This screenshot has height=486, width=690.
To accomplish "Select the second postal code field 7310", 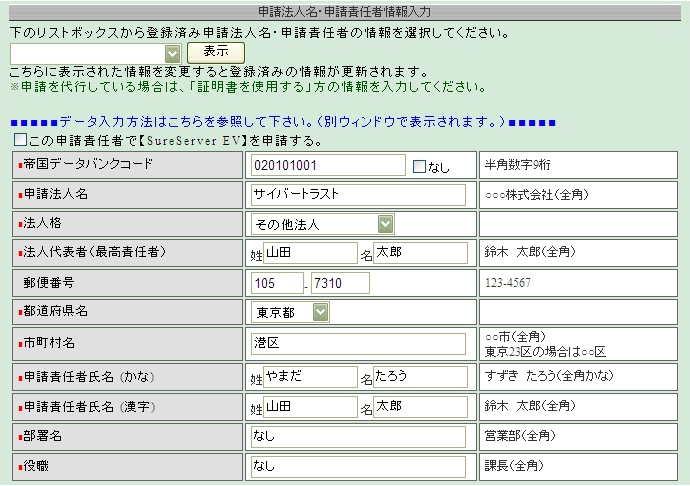I will pyautogui.click(x=340, y=283).
